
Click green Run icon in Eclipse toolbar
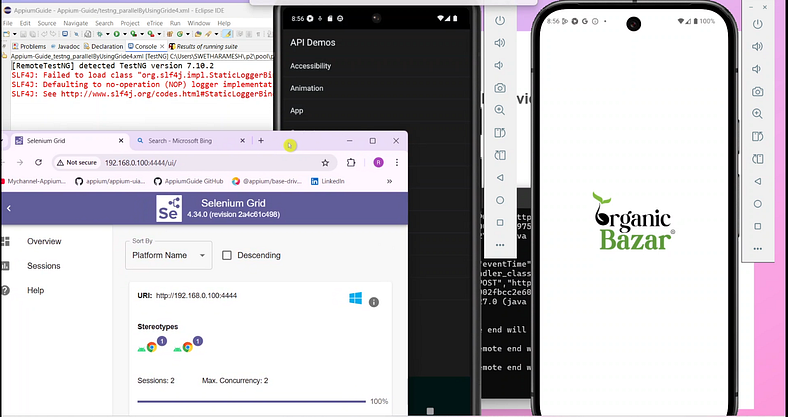click(x=116, y=34)
